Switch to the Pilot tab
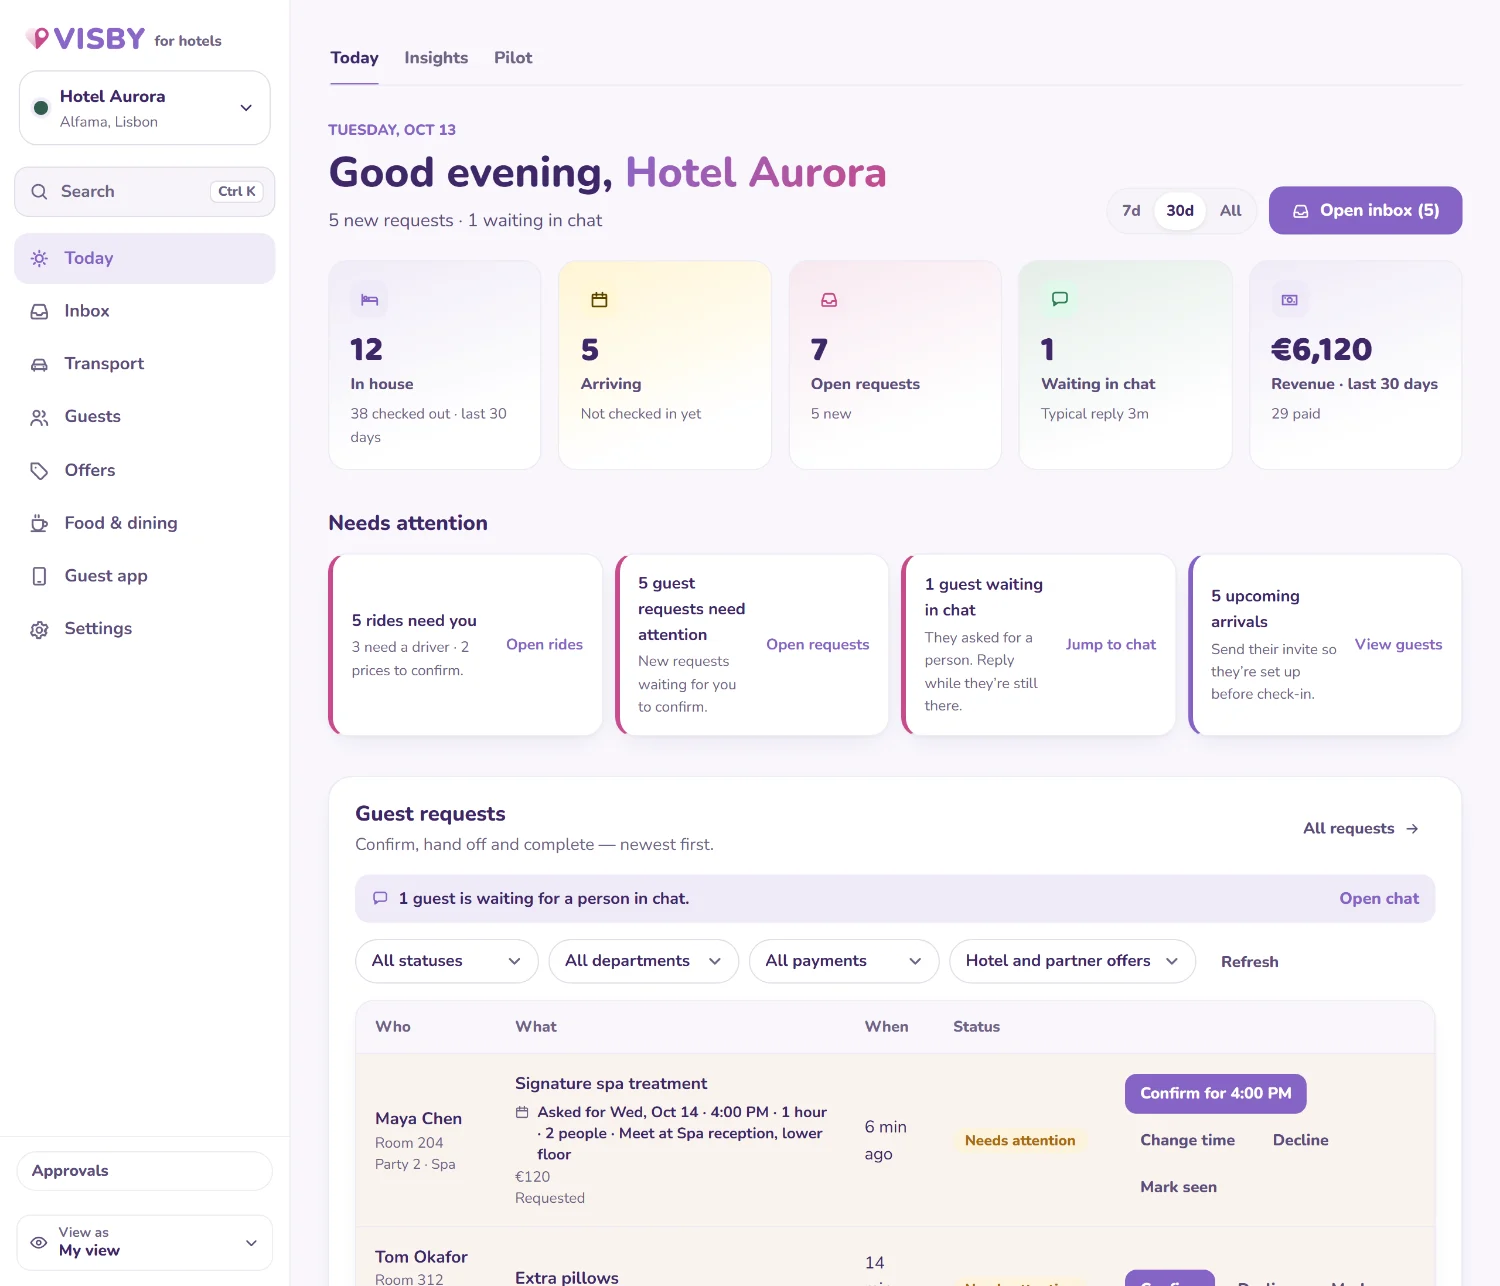Image resolution: width=1500 pixels, height=1286 pixels. (513, 58)
